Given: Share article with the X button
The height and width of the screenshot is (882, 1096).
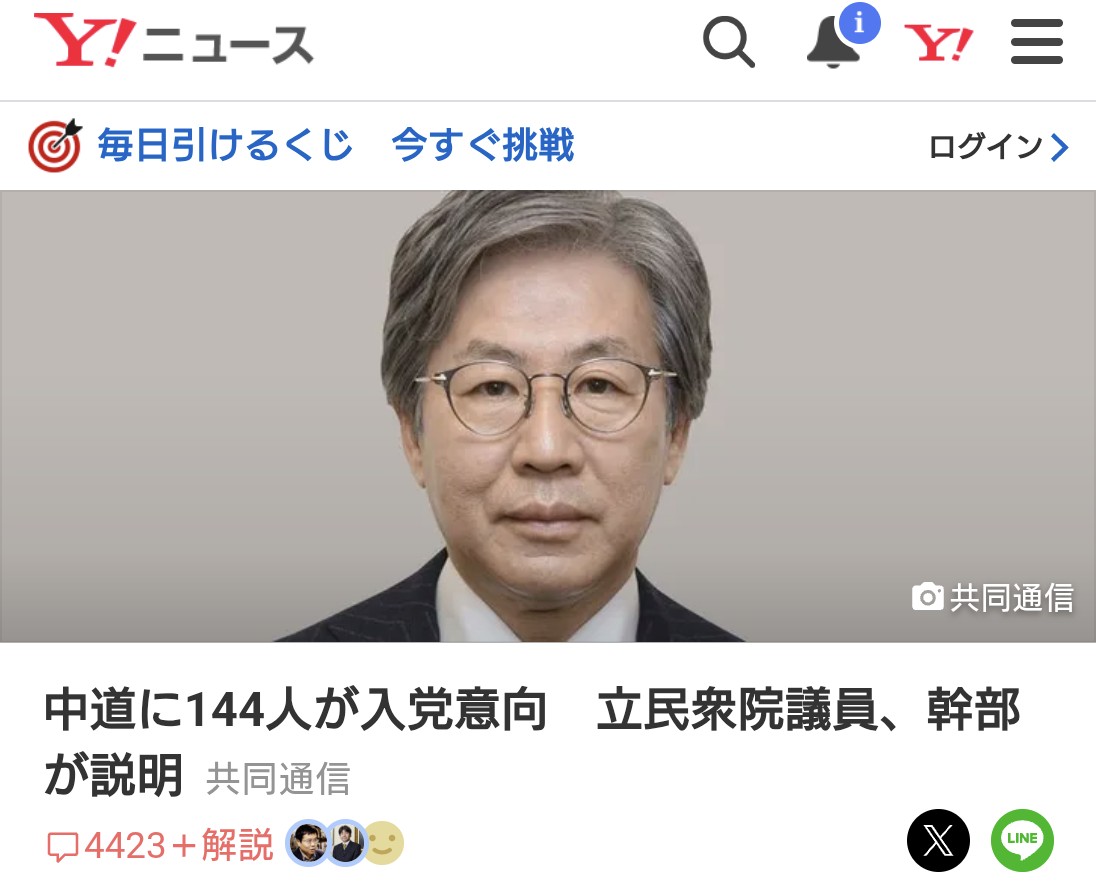Looking at the screenshot, I should [938, 840].
